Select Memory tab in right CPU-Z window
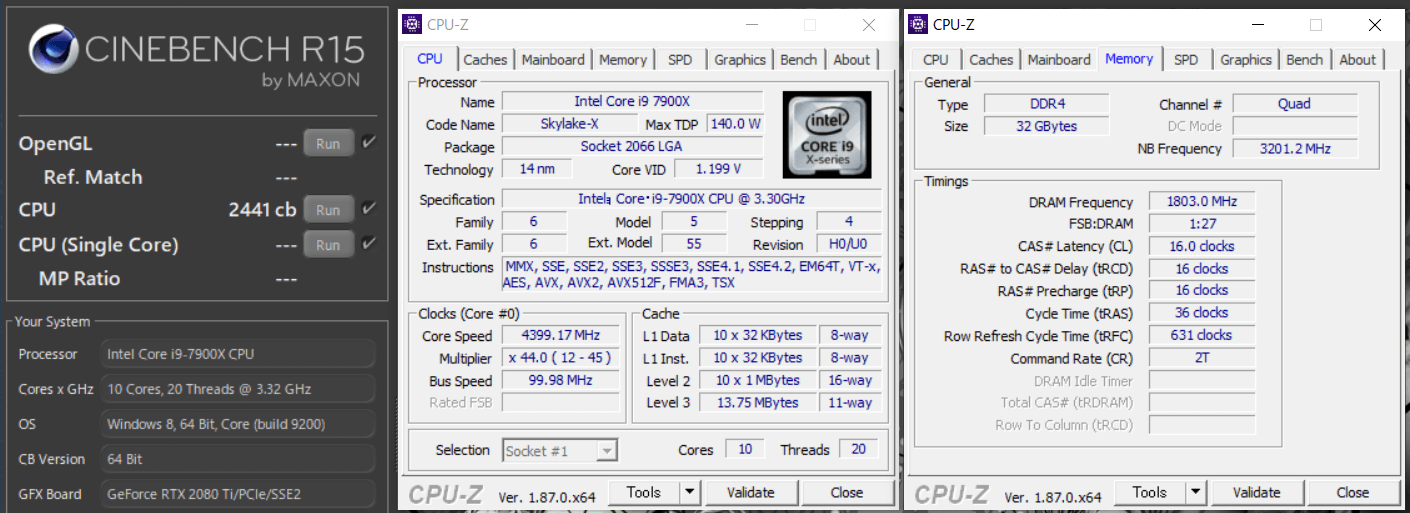The height and width of the screenshot is (513, 1410). [1129, 59]
